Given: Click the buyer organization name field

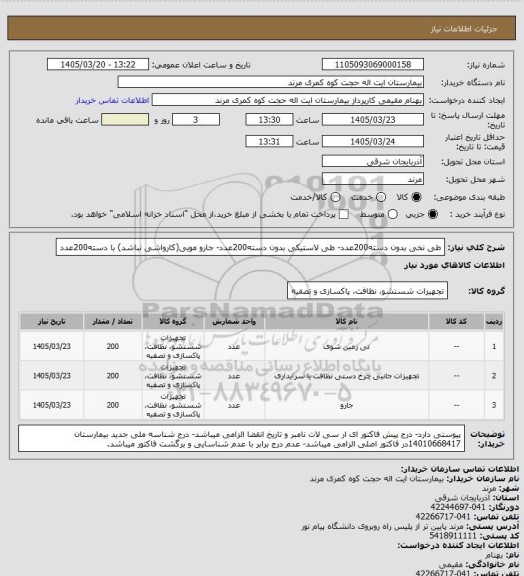Looking at the screenshot, I should tap(270, 82).
